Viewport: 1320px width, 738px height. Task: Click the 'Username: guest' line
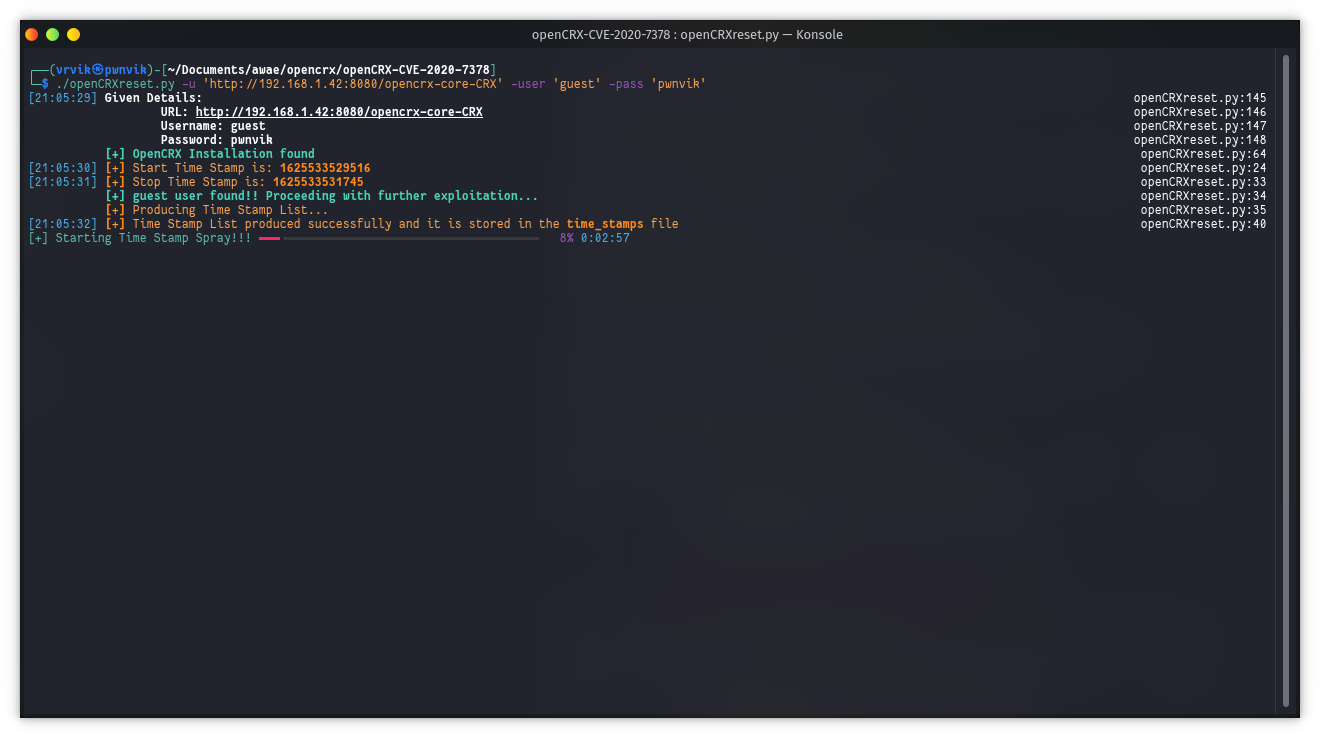(x=213, y=126)
